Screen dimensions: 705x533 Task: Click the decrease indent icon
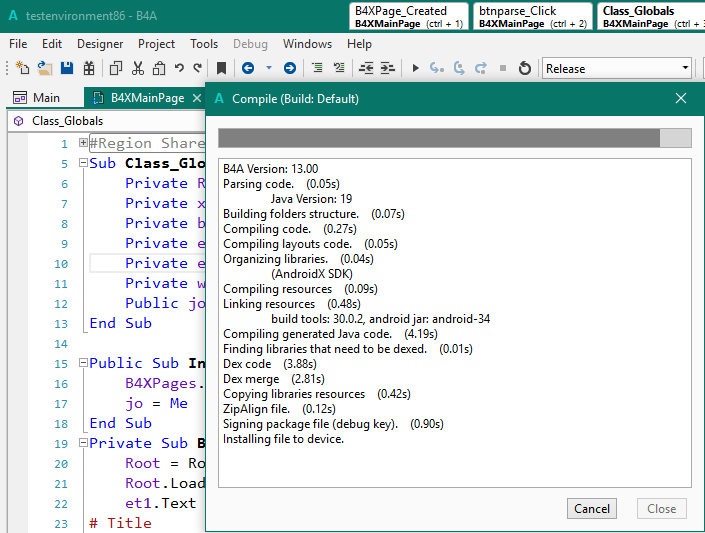(x=366, y=68)
